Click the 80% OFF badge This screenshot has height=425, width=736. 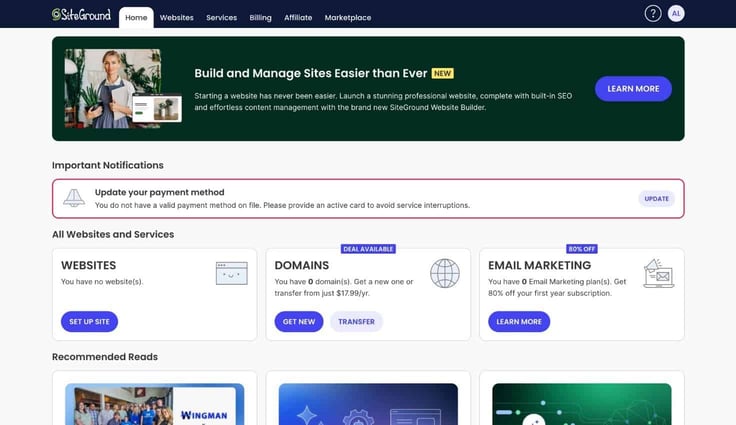[x=582, y=249]
